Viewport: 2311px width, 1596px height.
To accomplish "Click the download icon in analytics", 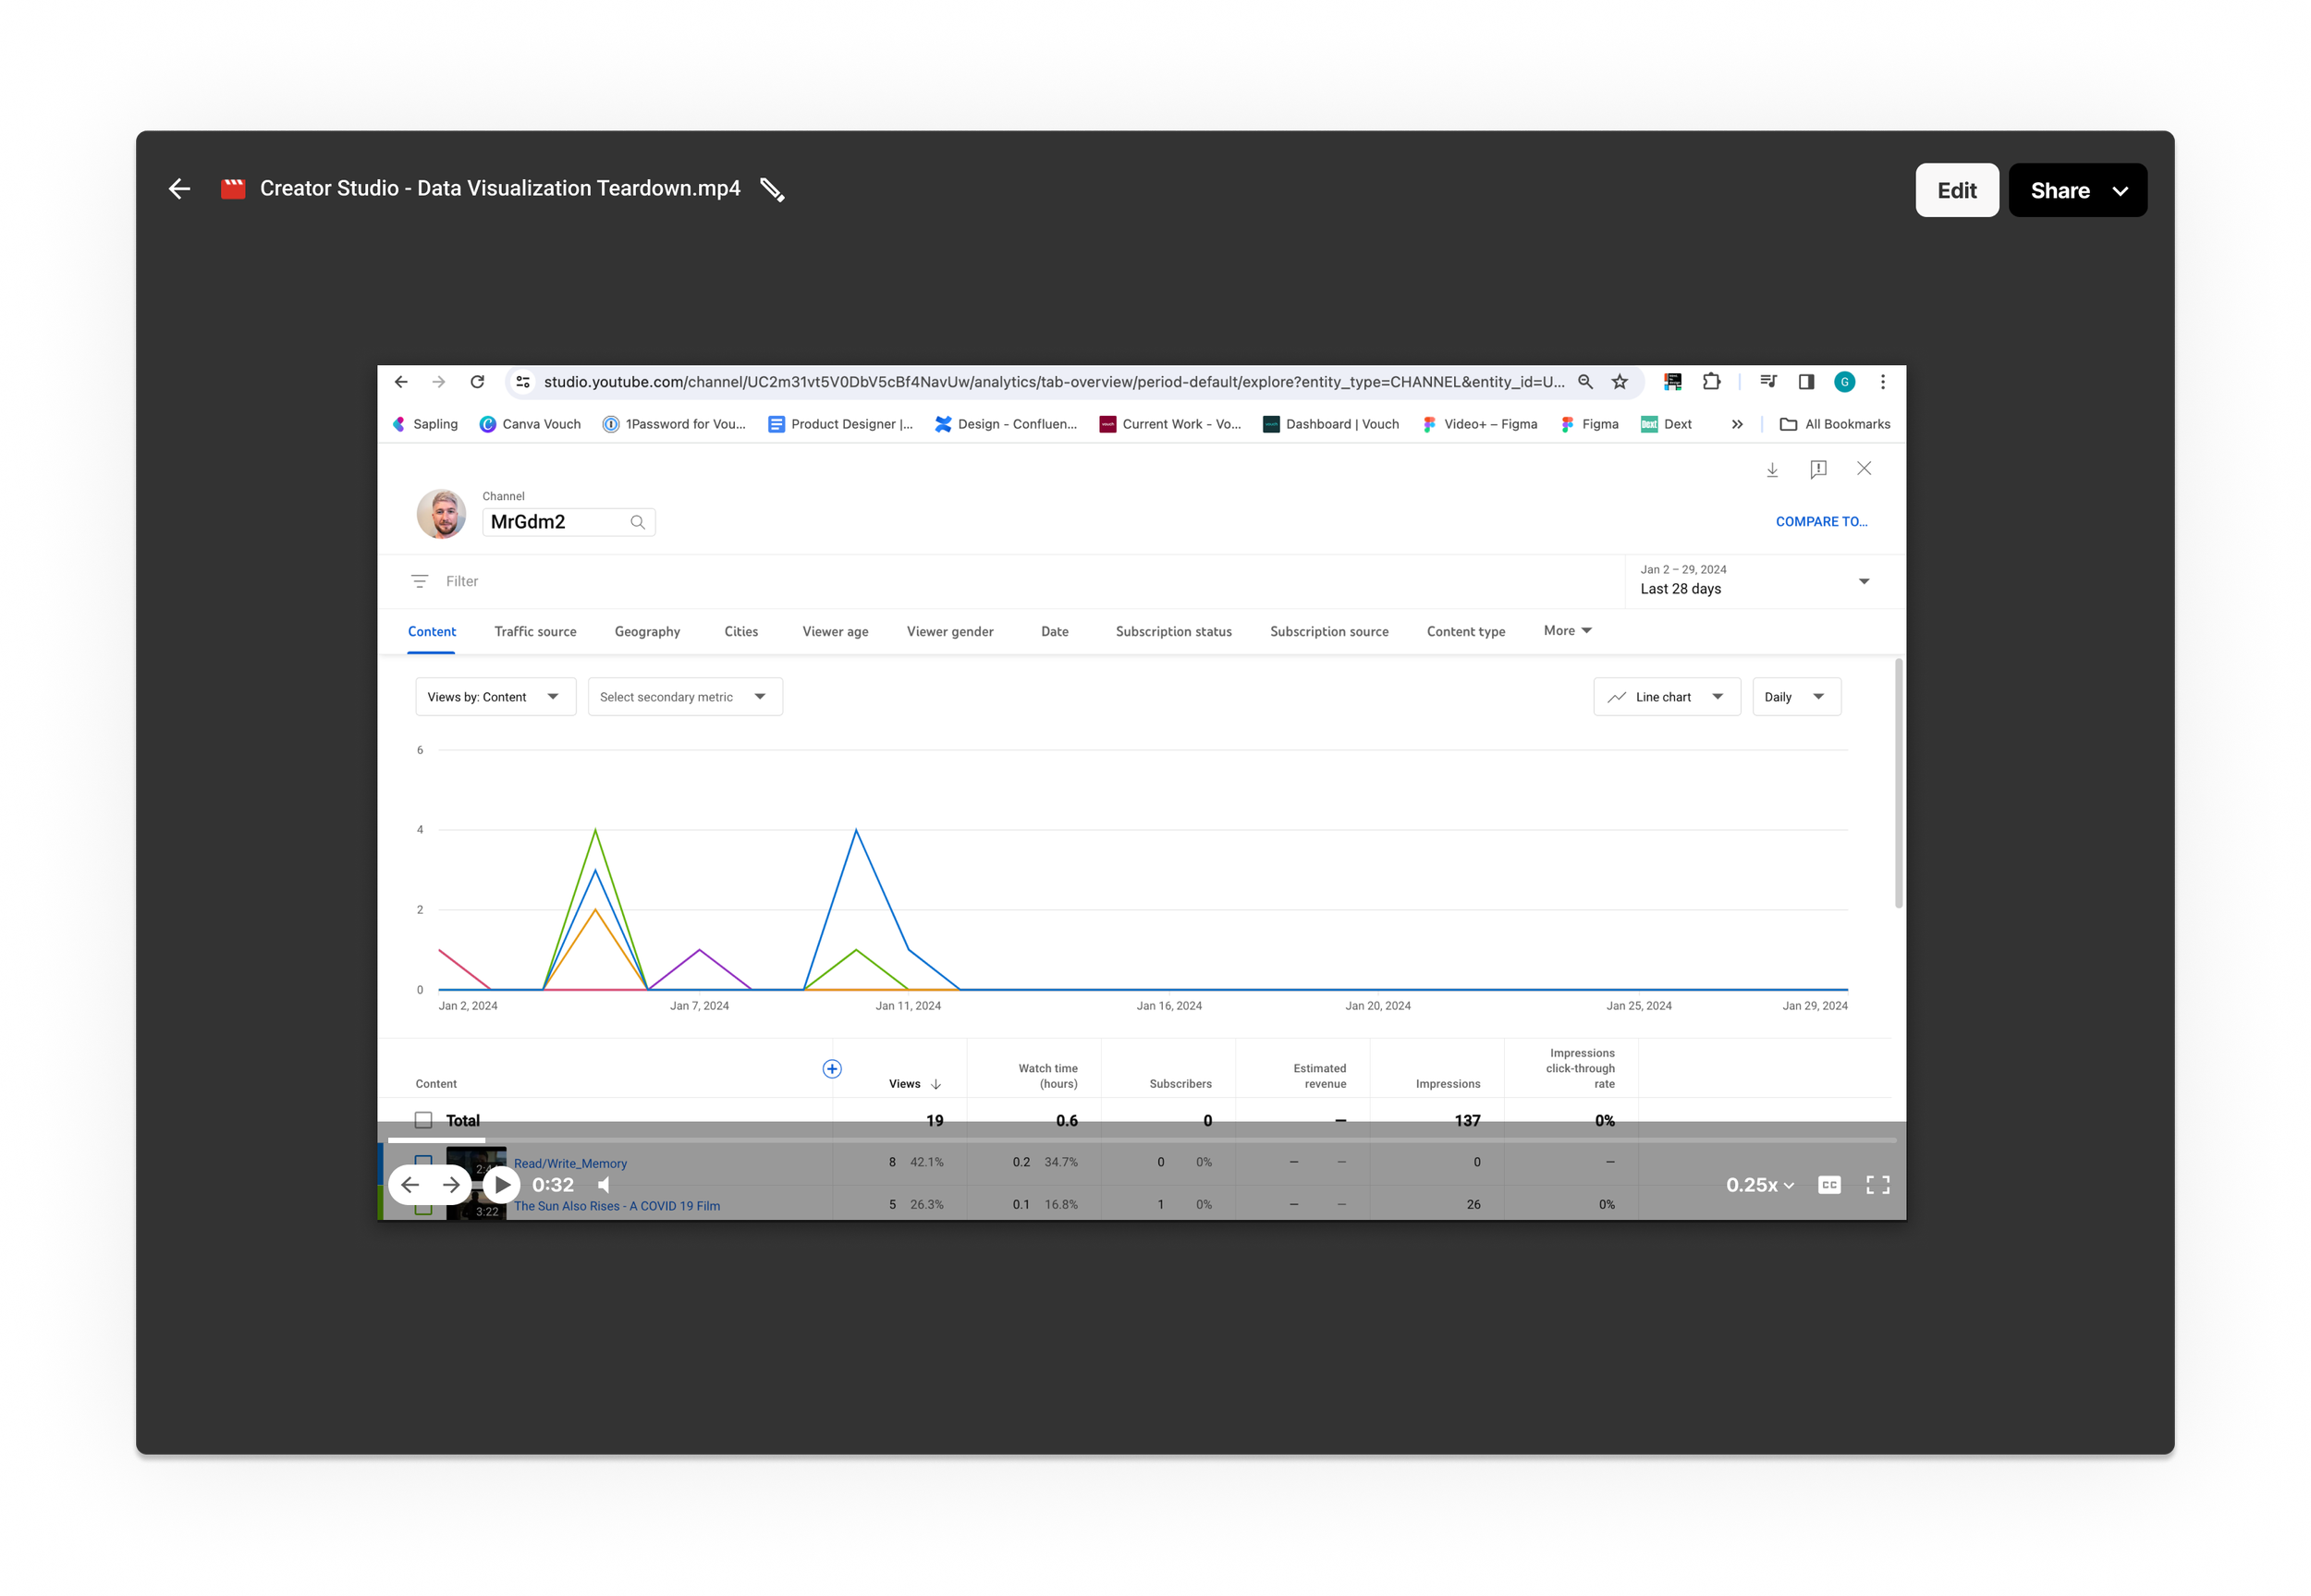I will 1771,469.
